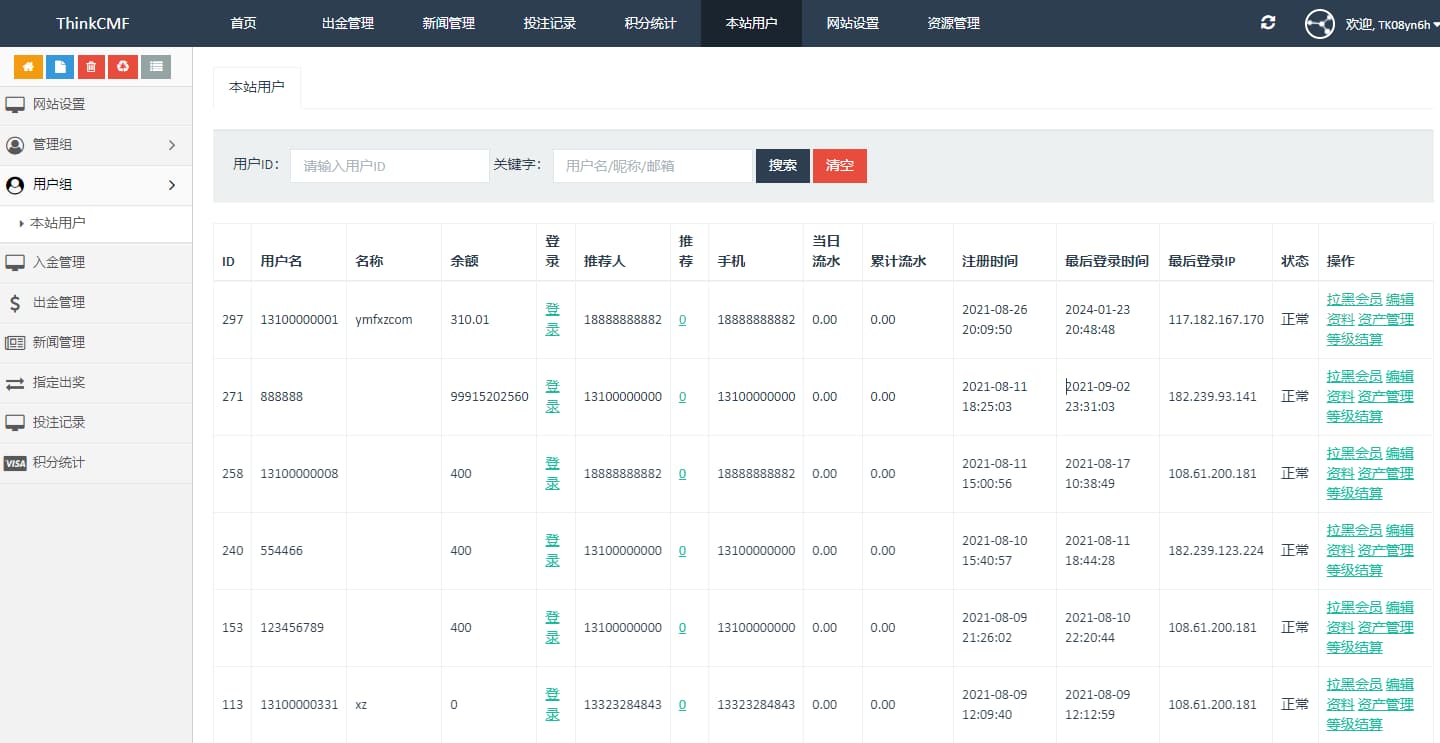Click the blue document shortcut icon
1440x743 pixels.
tap(60, 67)
